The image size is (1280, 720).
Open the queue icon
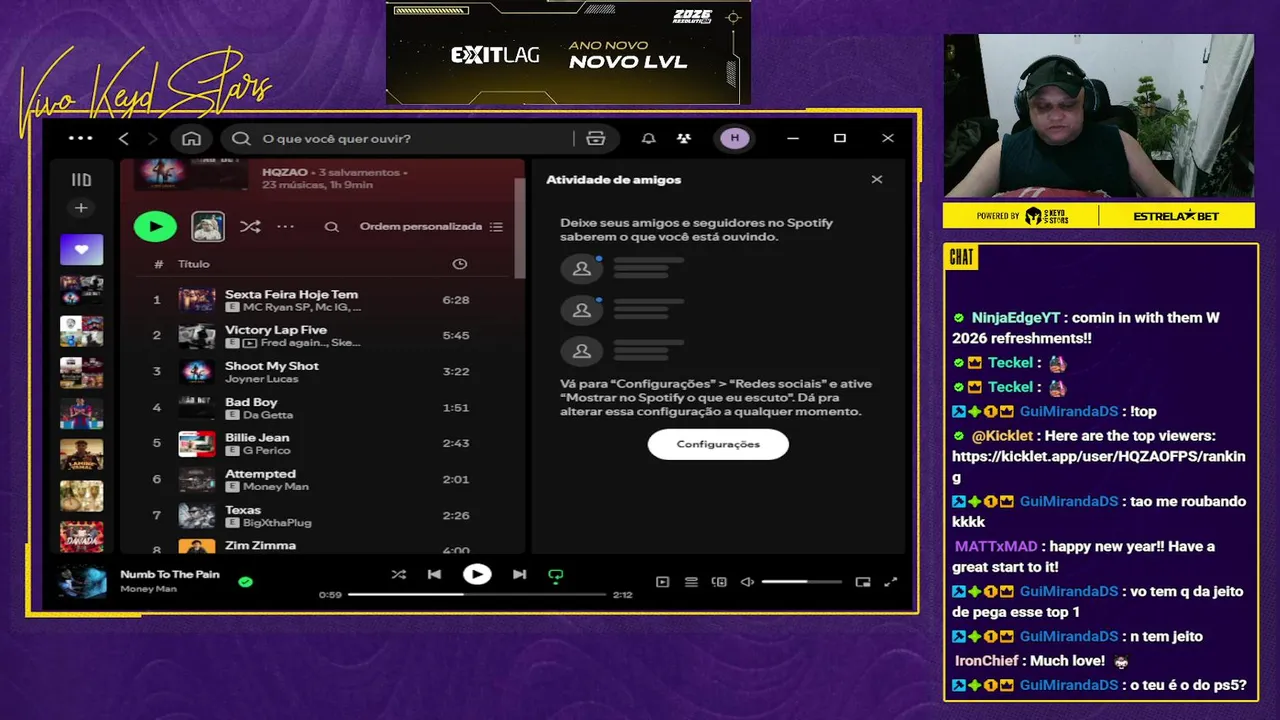pyautogui.click(x=691, y=582)
